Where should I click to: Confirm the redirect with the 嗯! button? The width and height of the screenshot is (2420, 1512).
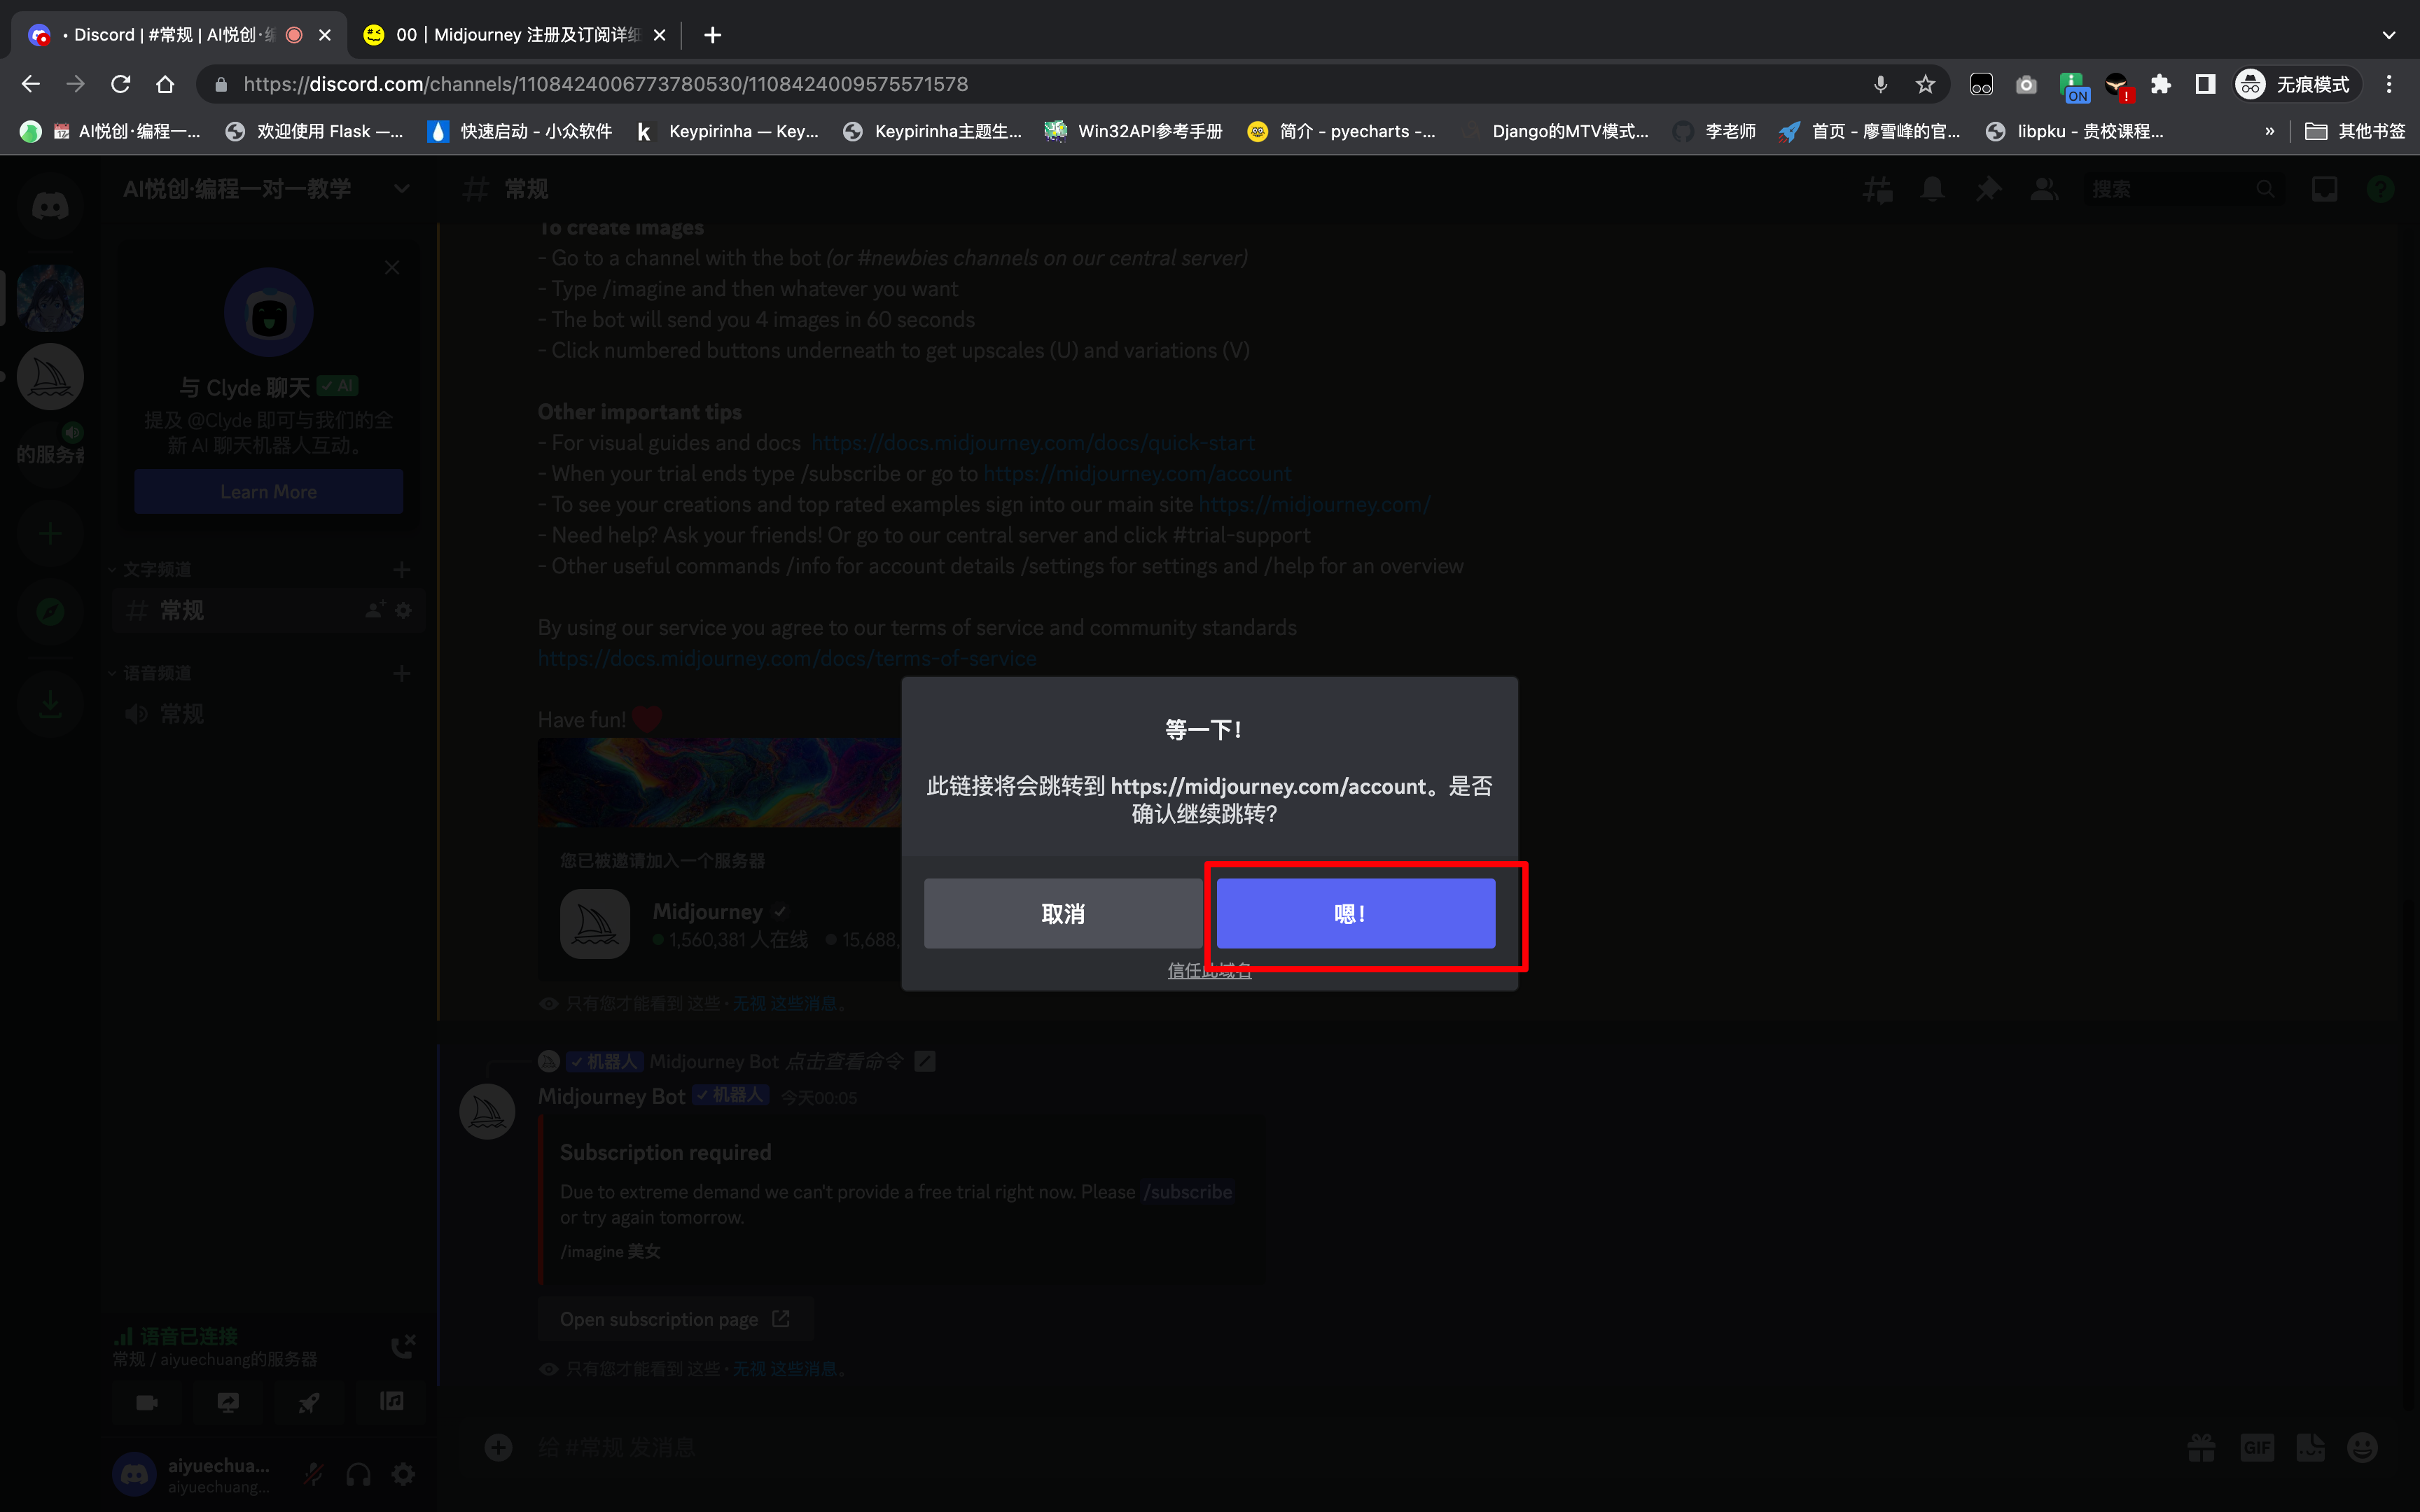point(1355,913)
